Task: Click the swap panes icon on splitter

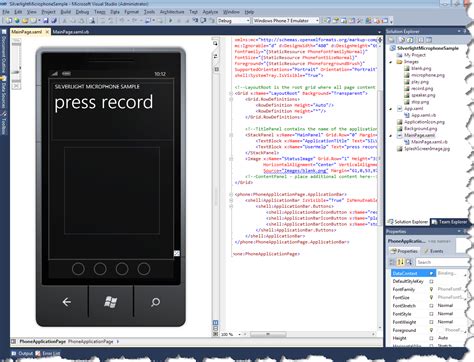Action: pyautogui.click(x=216, y=56)
